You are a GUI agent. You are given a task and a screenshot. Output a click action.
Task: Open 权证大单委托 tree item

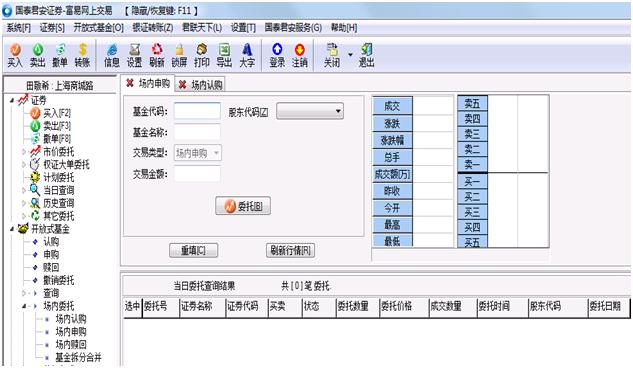66,165
